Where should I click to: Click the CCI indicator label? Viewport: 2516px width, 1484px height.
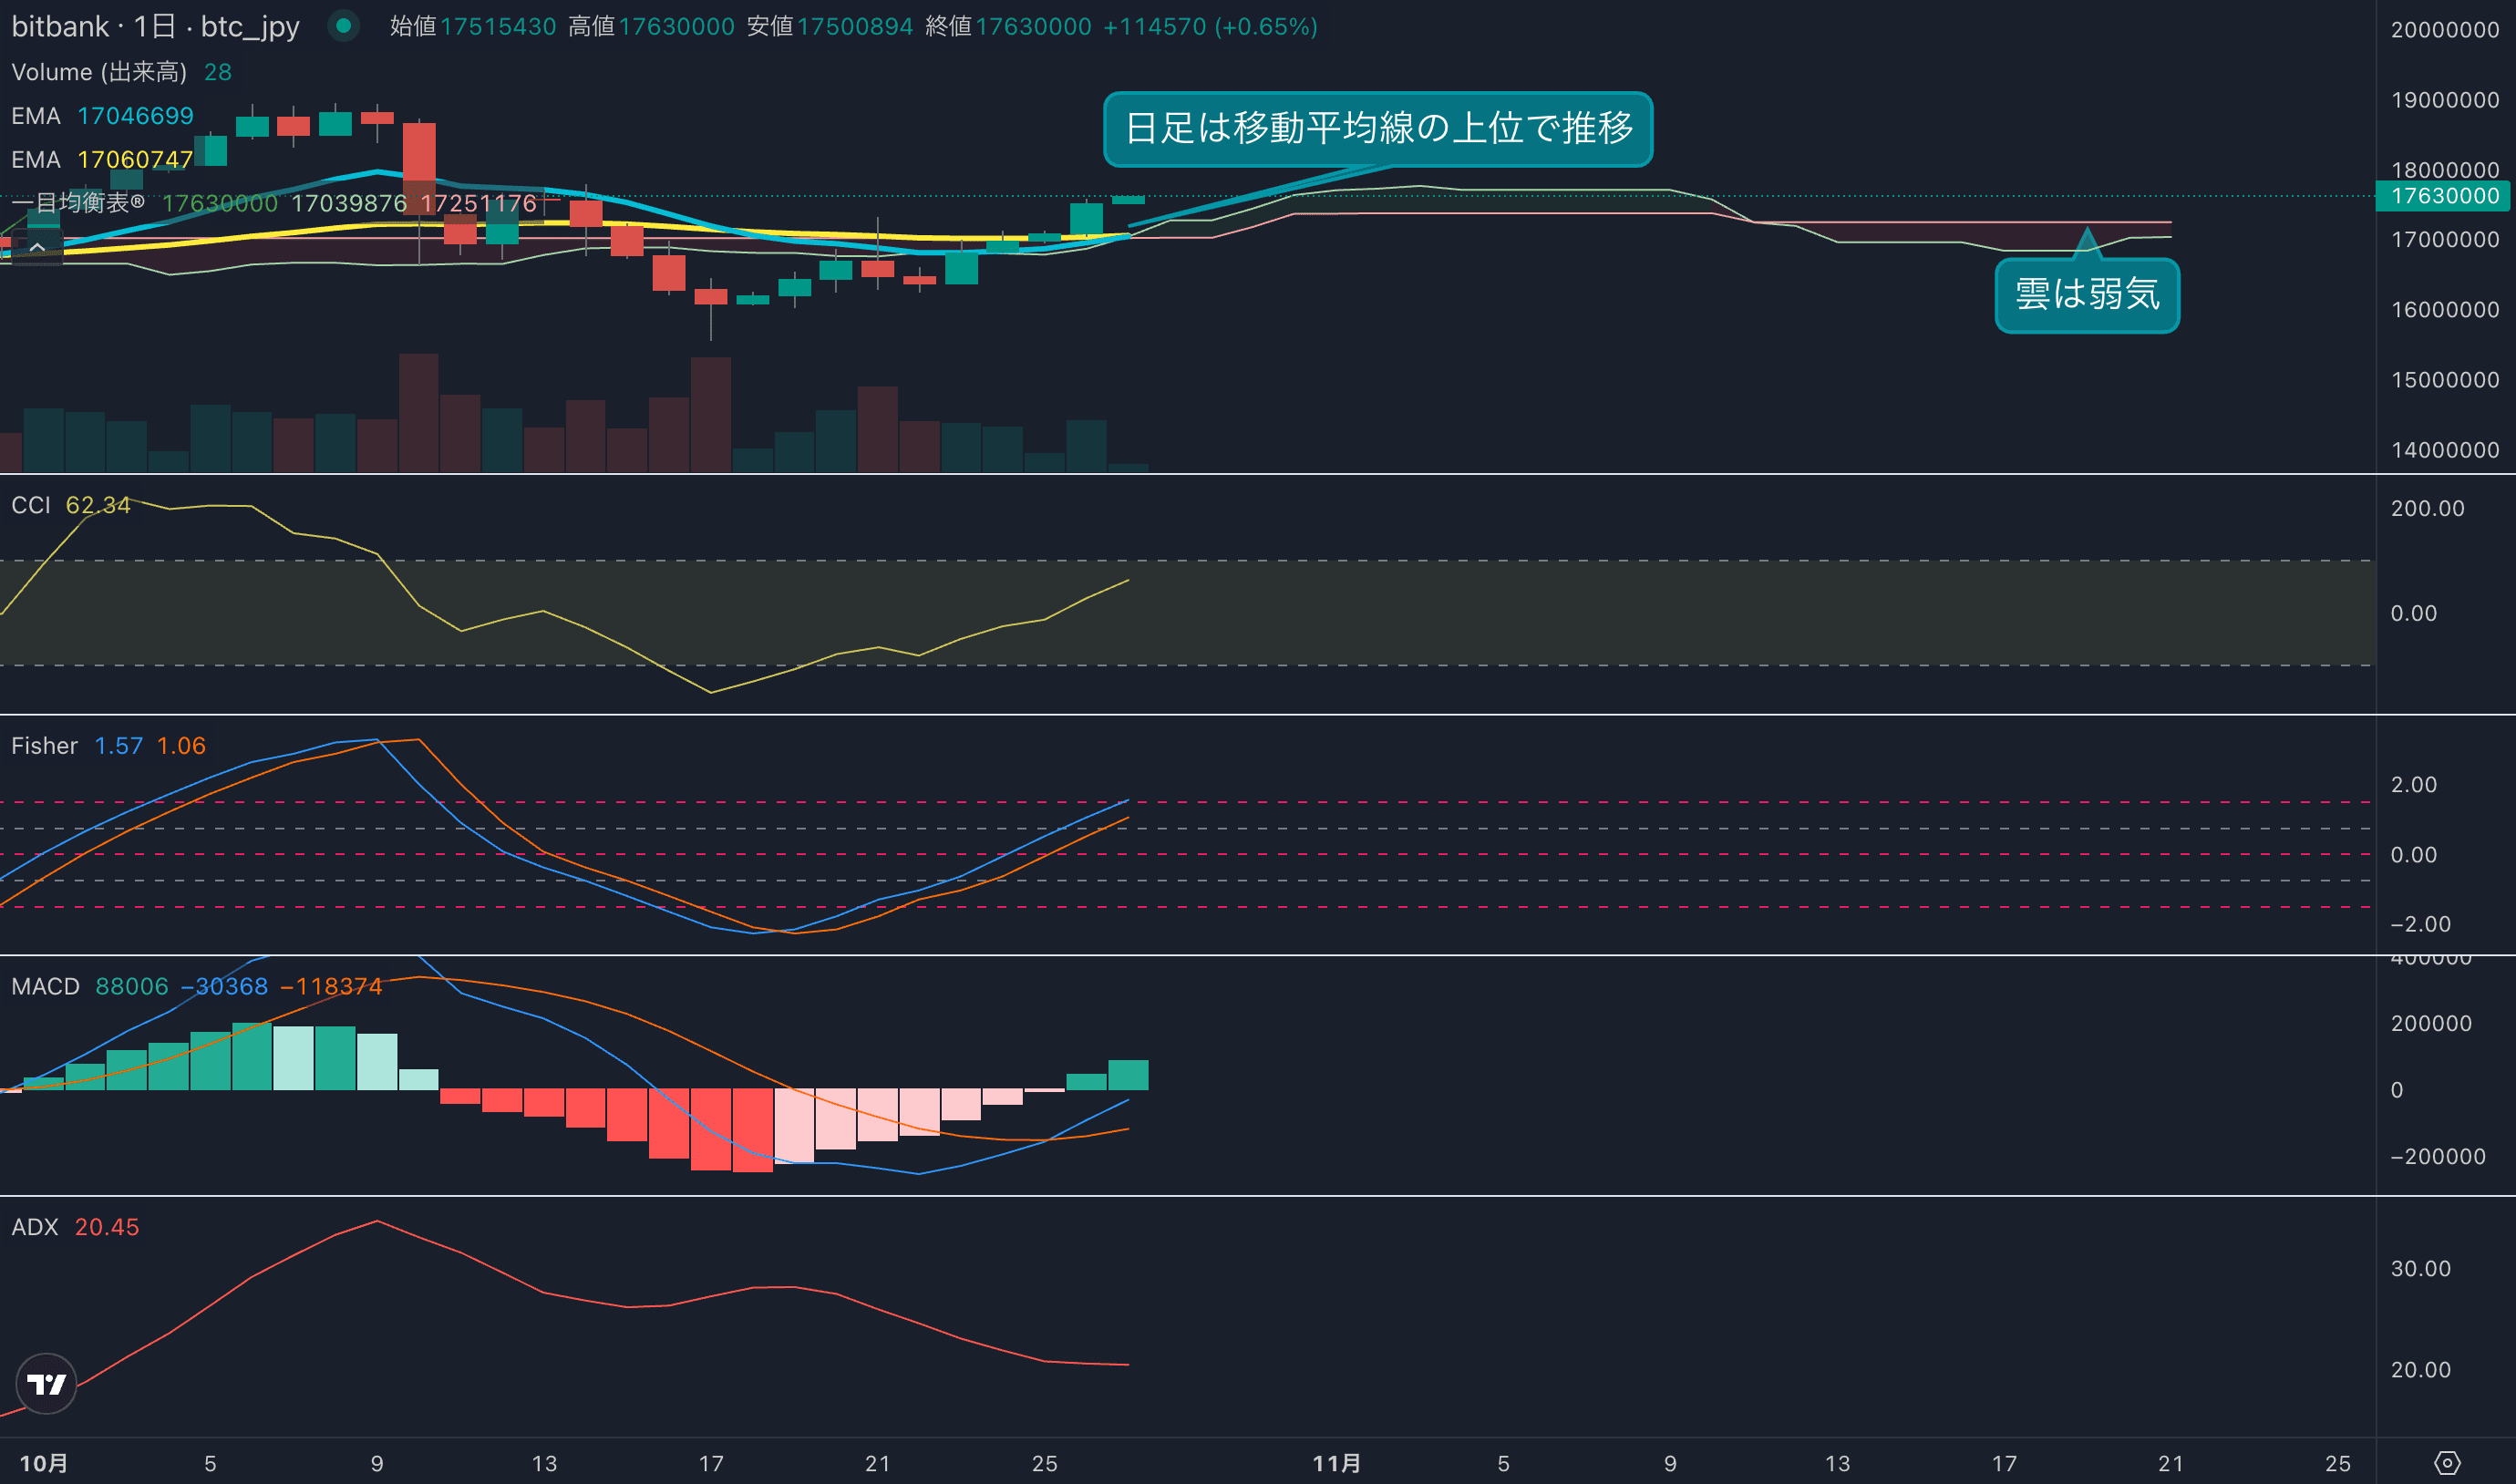(x=30, y=505)
